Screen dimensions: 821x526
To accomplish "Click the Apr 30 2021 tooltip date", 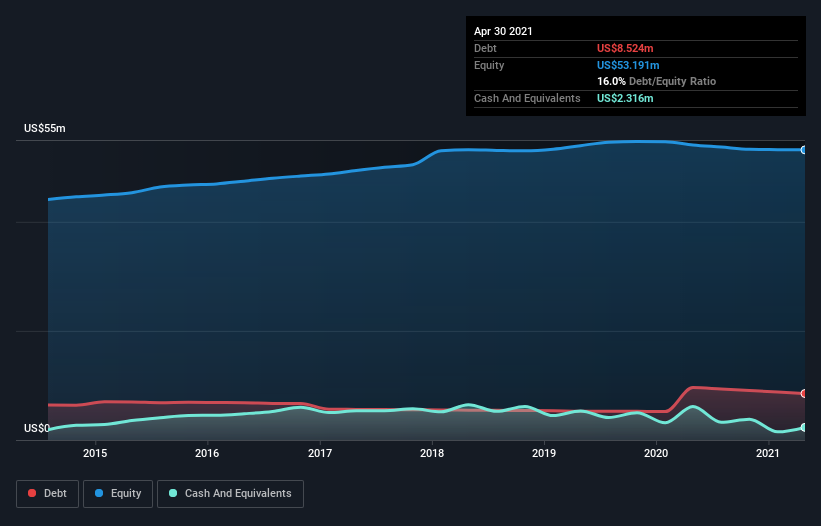I will (503, 31).
